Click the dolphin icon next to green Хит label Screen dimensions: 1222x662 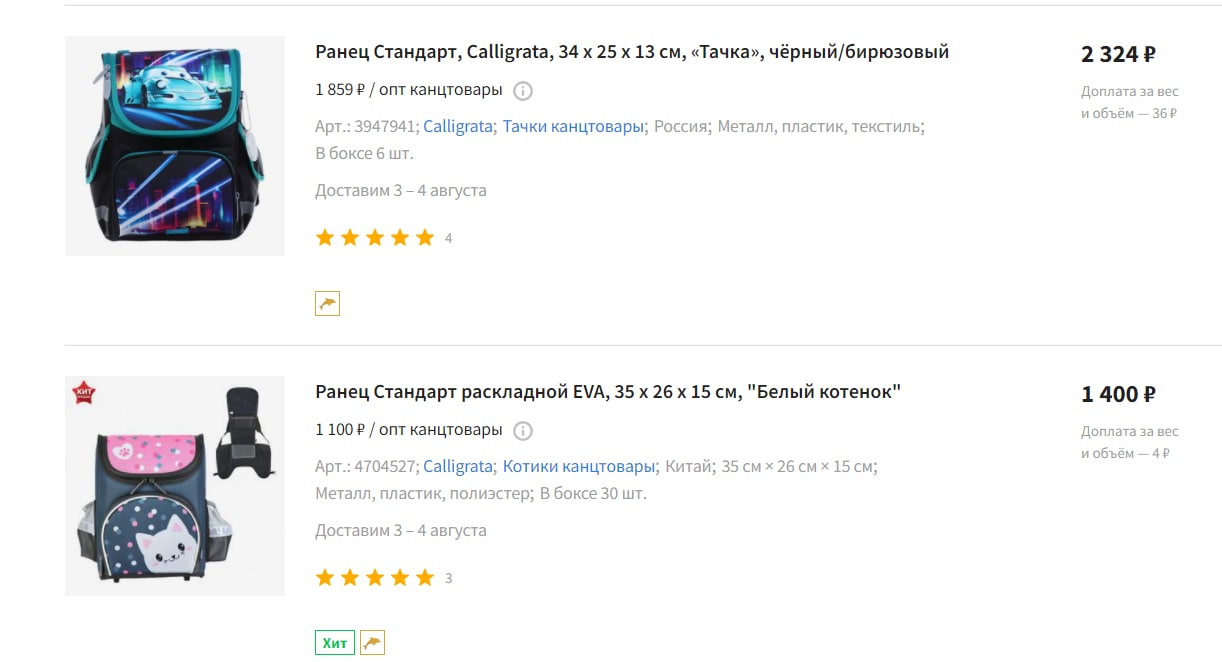(x=372, y=643)
